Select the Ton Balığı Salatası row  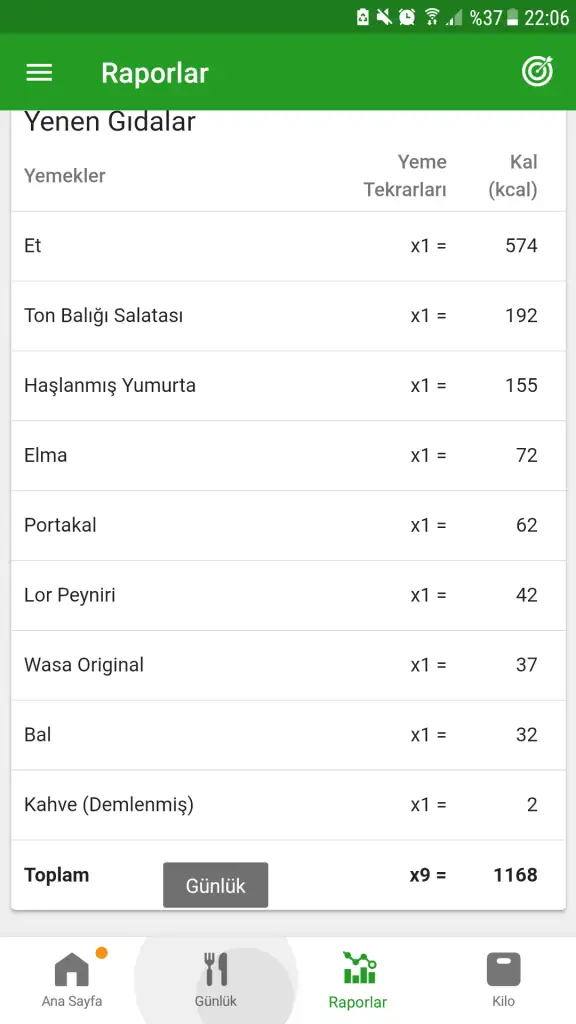(288, 316)
